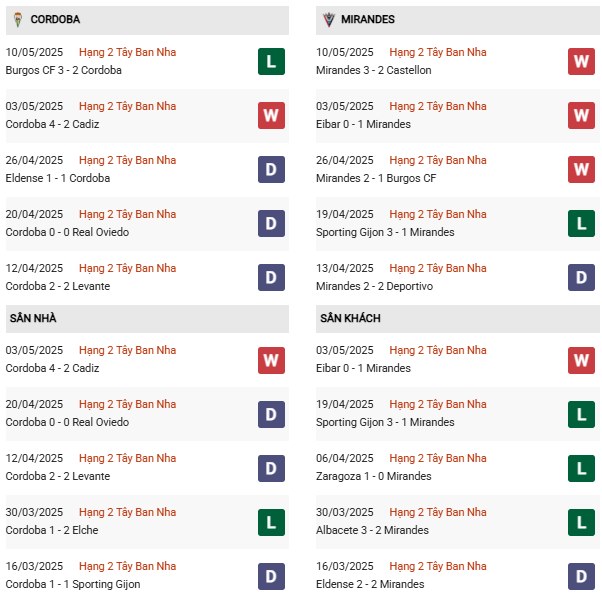Click L badge for Burgos CF 3-2 Cordoba
The height and width of the screenshot is (601, 602).
pos(271,61)
